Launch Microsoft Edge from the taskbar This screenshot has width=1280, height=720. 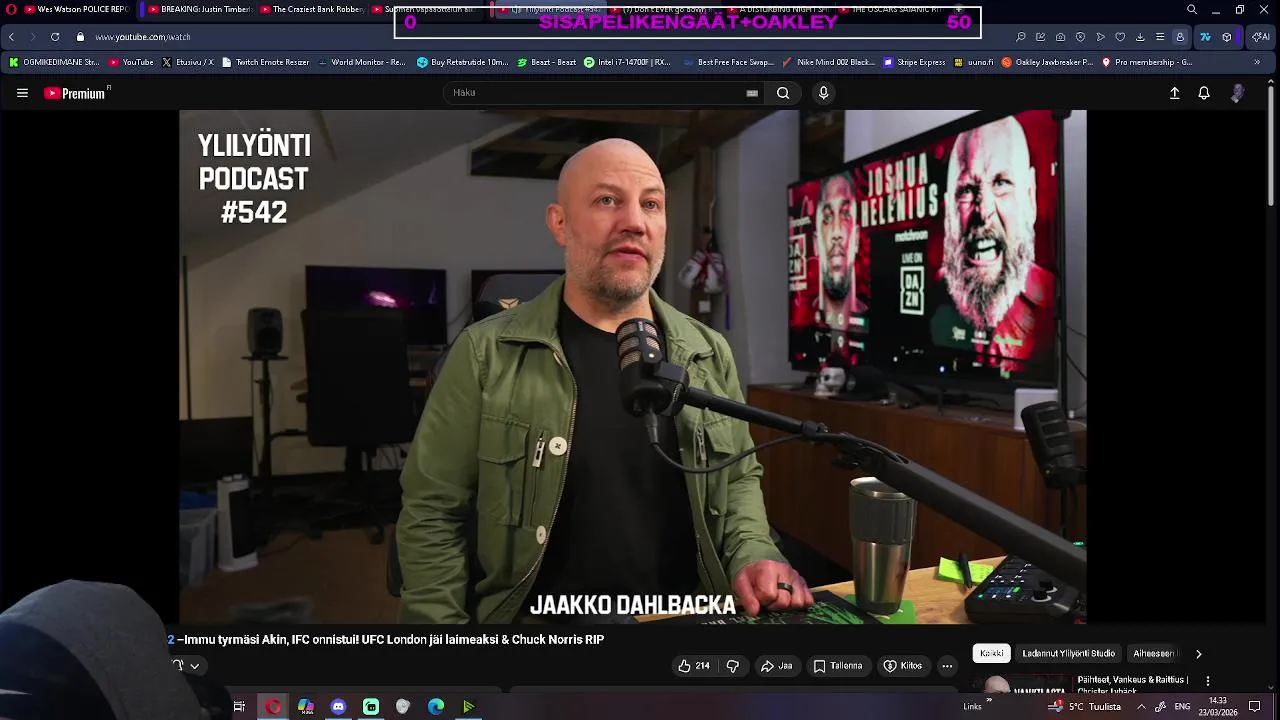436,707
